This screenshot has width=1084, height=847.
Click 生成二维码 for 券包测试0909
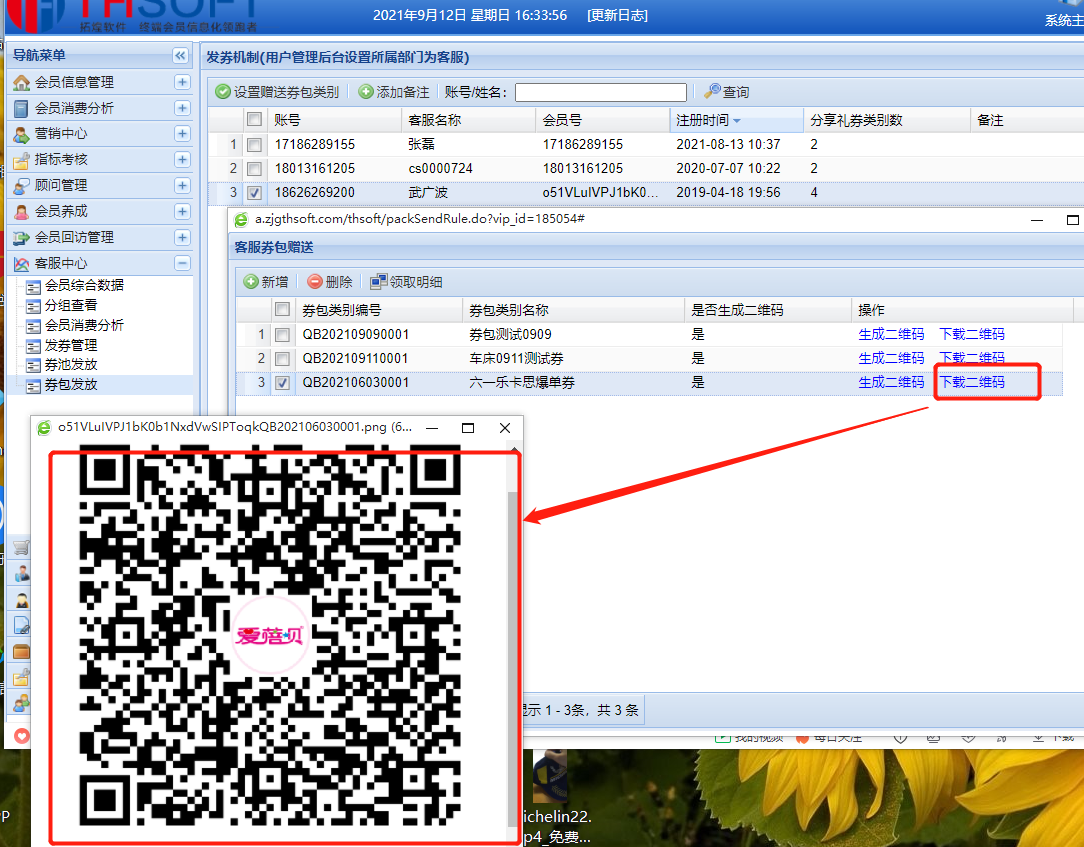pyautogui.click(x=891, y=335)
